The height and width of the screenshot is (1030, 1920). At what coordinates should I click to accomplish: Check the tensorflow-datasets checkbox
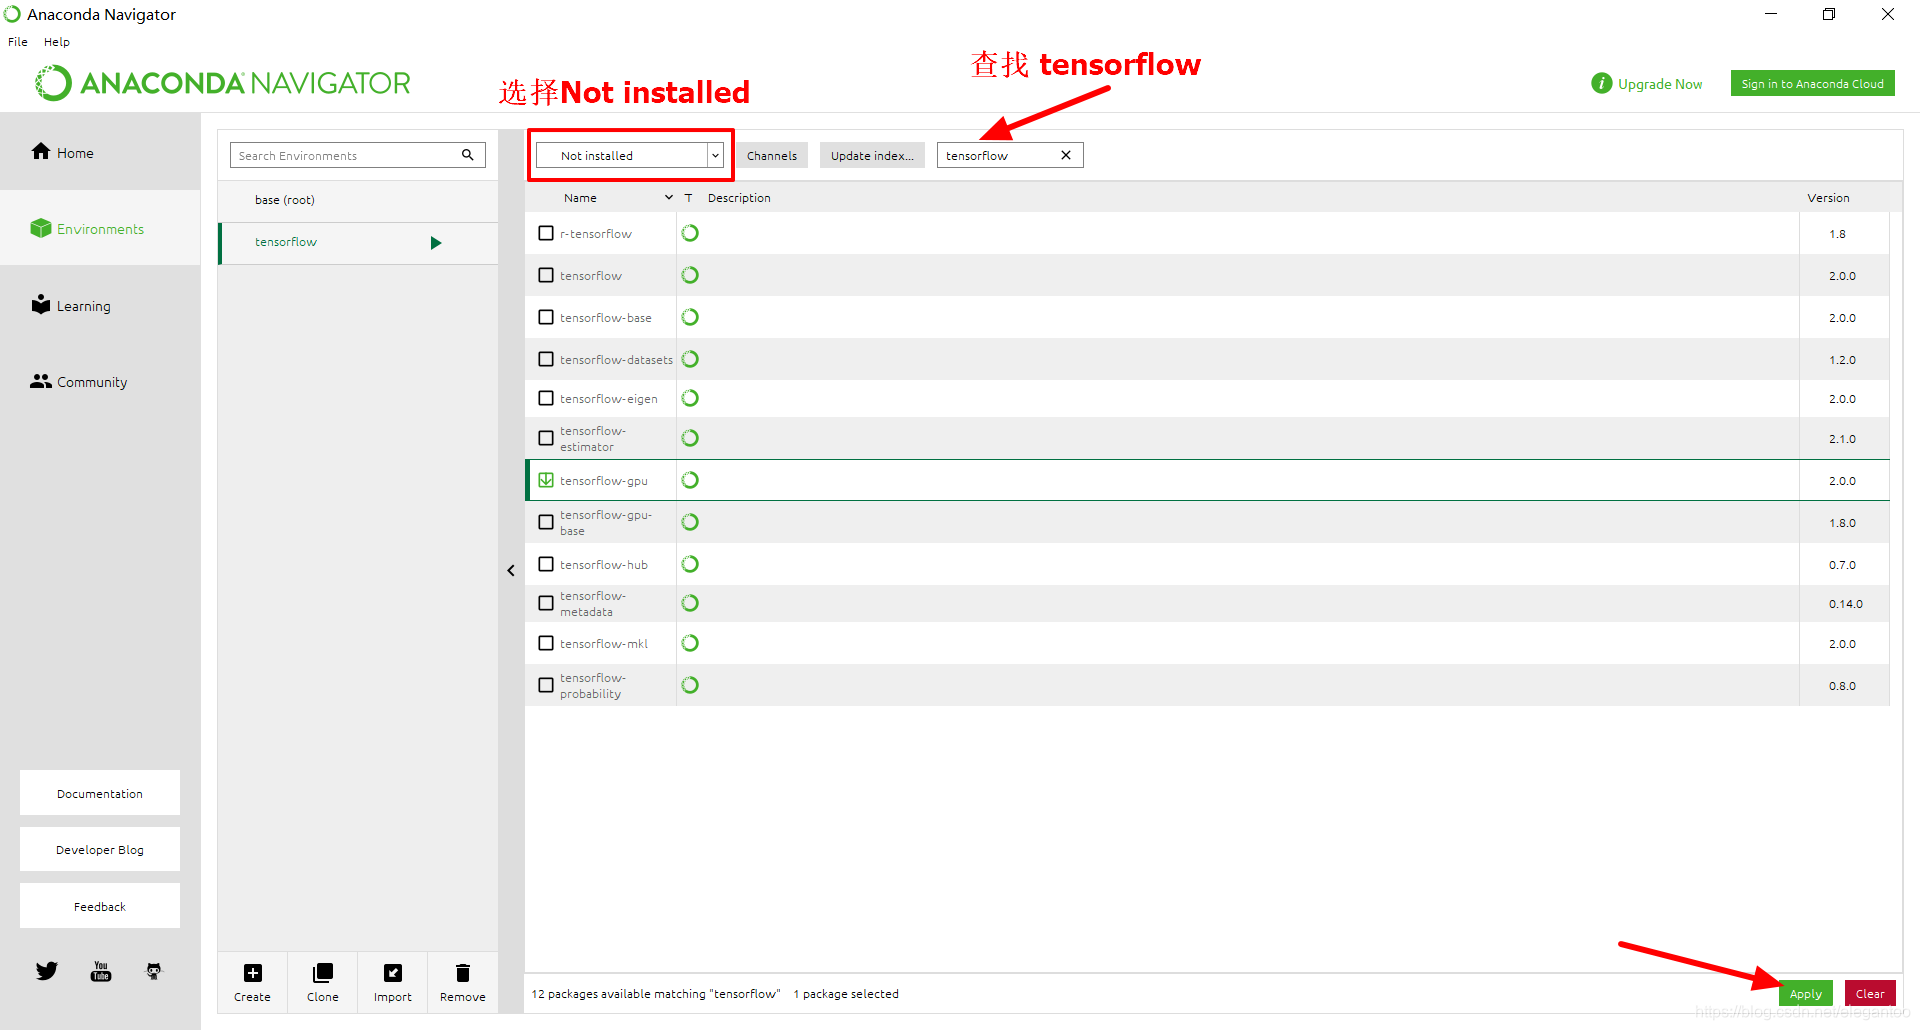click(x=546, y=359)
